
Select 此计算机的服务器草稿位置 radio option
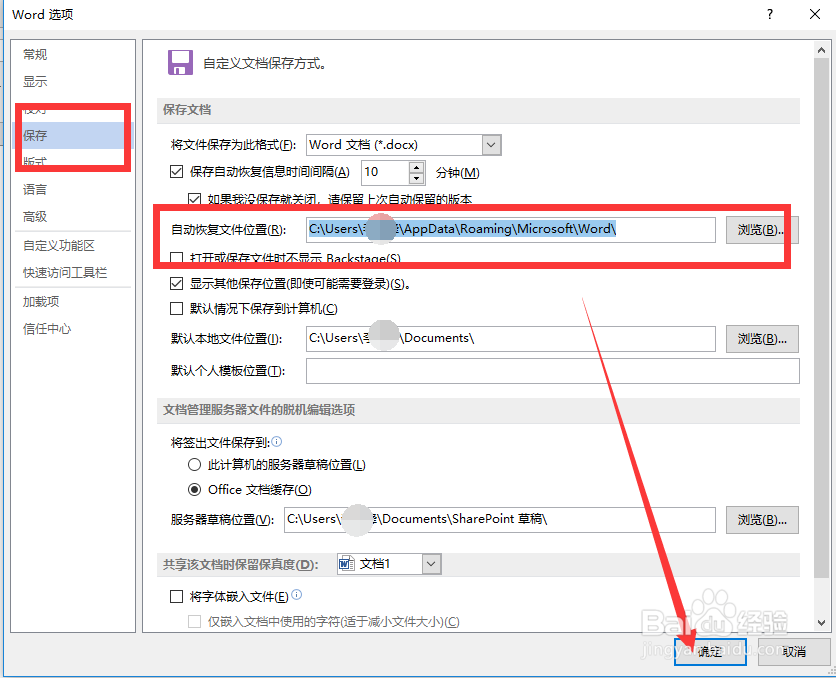(x=195, y=464)
